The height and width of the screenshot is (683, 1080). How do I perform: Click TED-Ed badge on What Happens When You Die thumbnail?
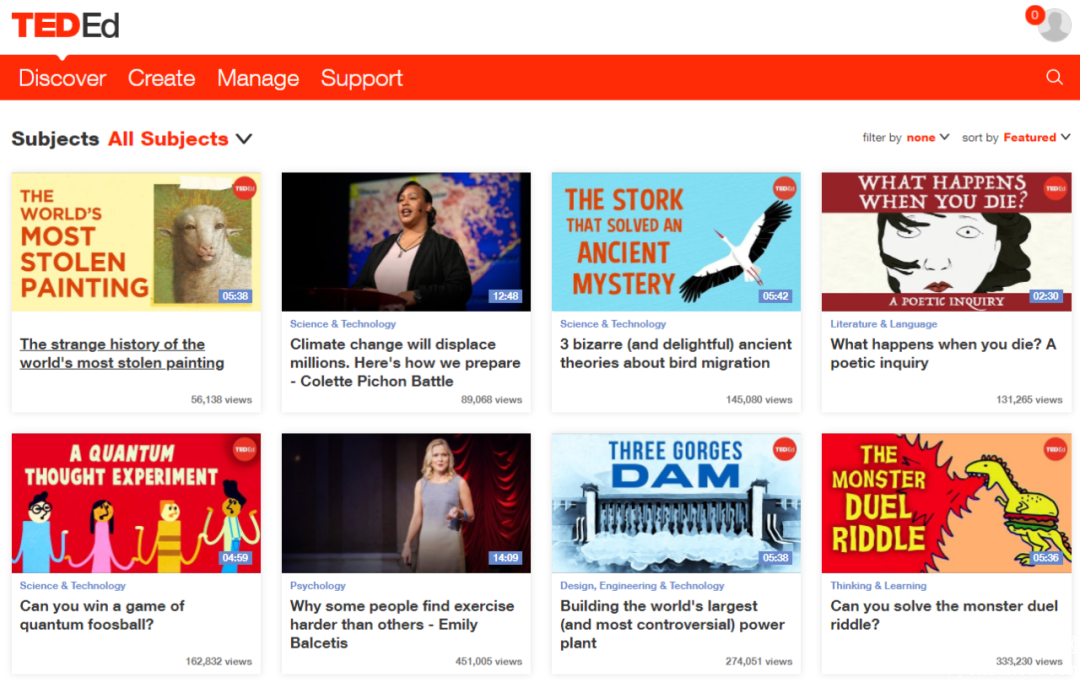pyautogui.click(x=1055, y=188)
